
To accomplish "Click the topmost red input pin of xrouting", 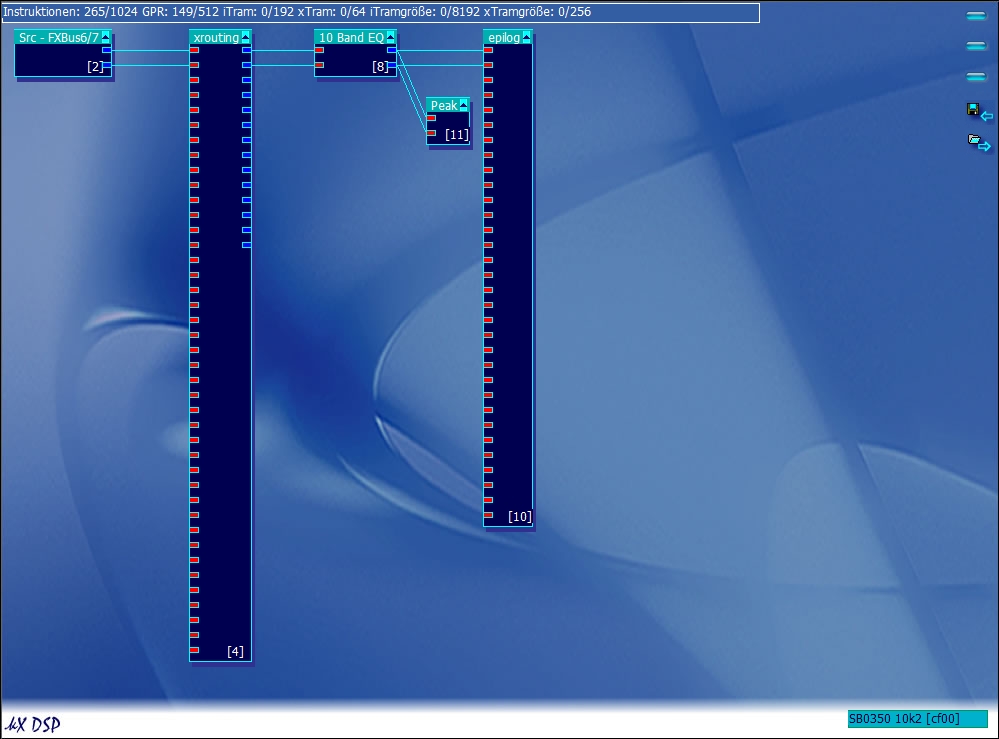I will (x=194, y=50).
